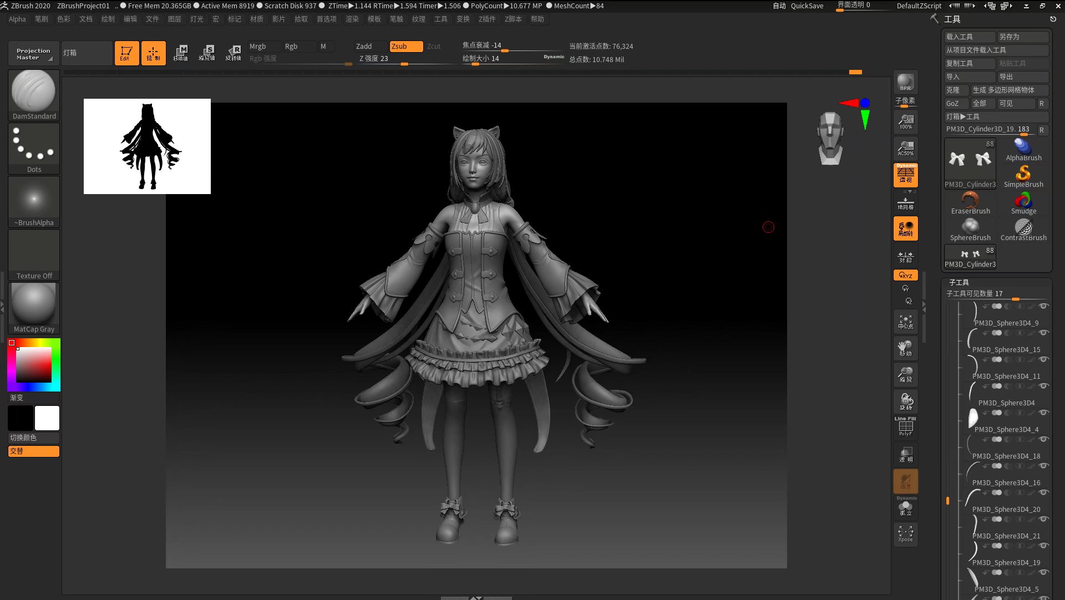This screenshot has width=1065, height=600.
Task: Click the 克隆 clone button
Action: click(956, 90)
